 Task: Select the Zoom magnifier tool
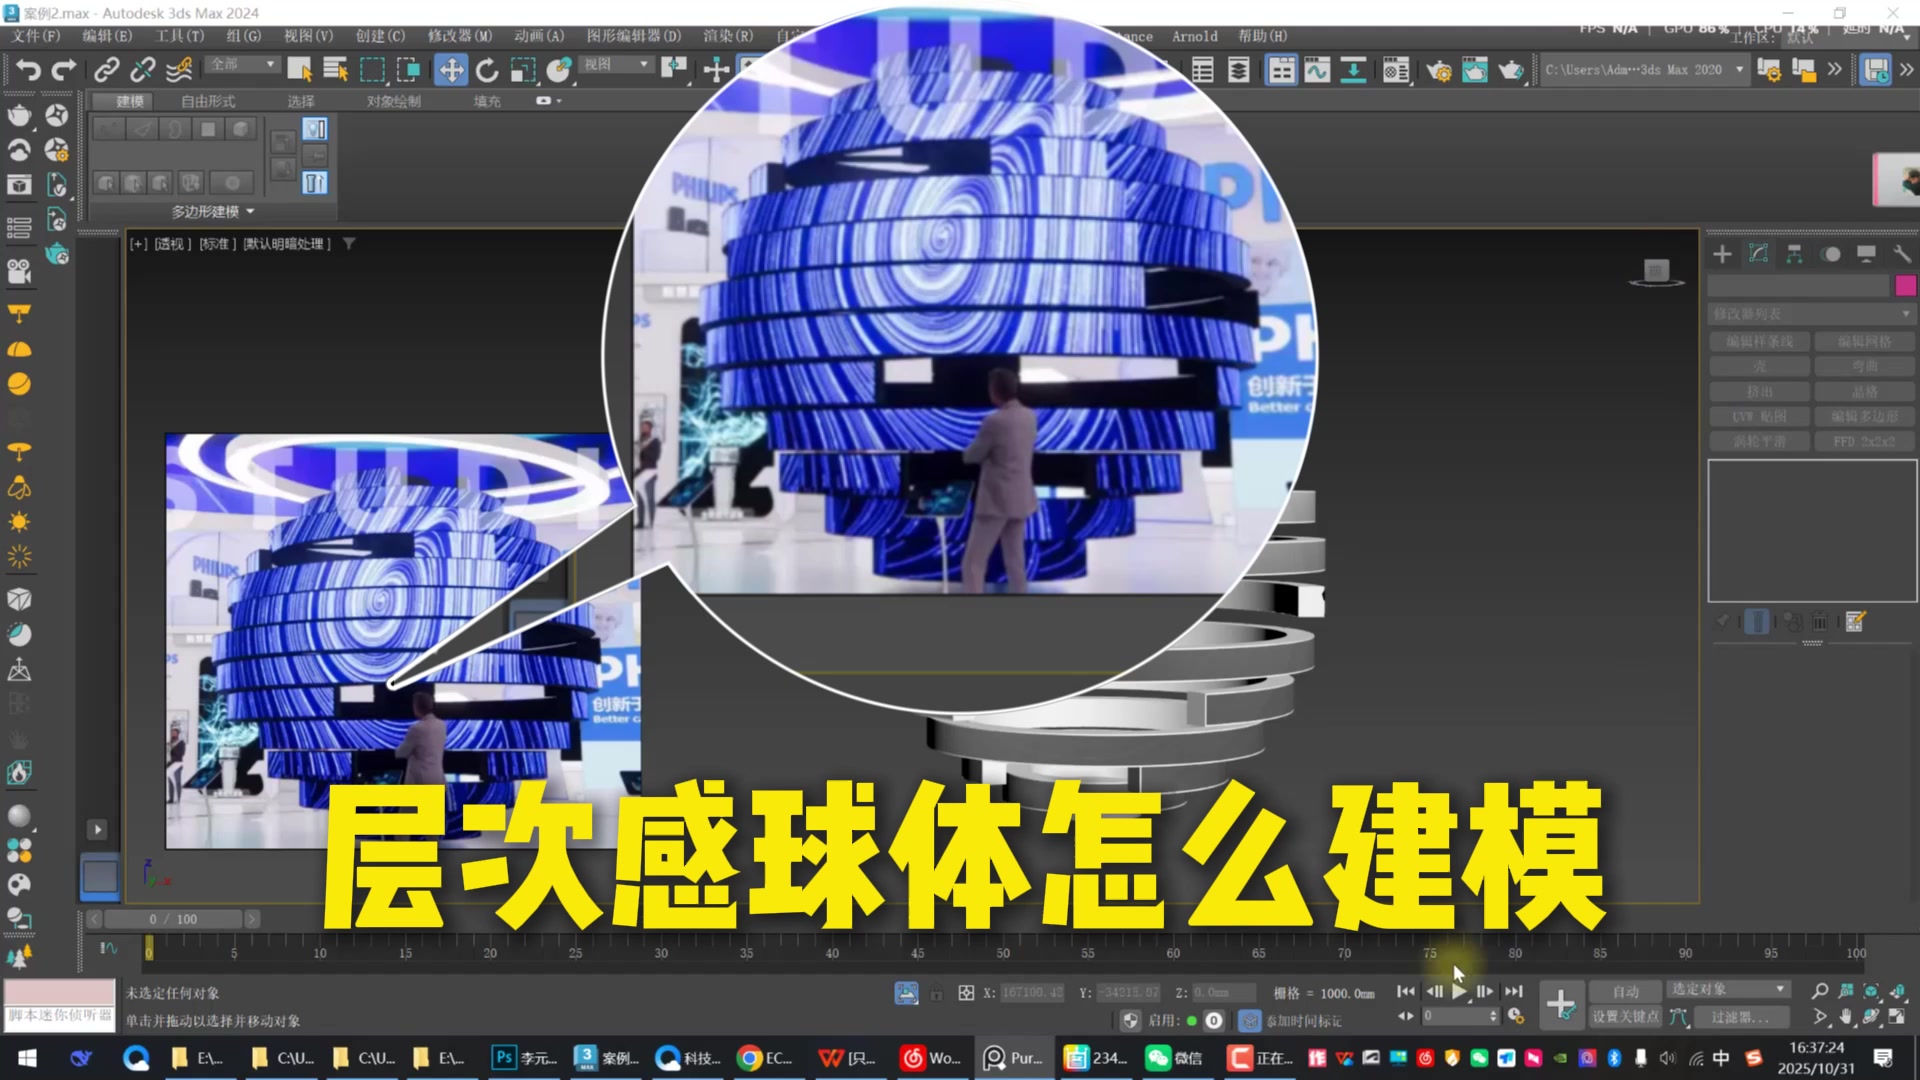1820,991
